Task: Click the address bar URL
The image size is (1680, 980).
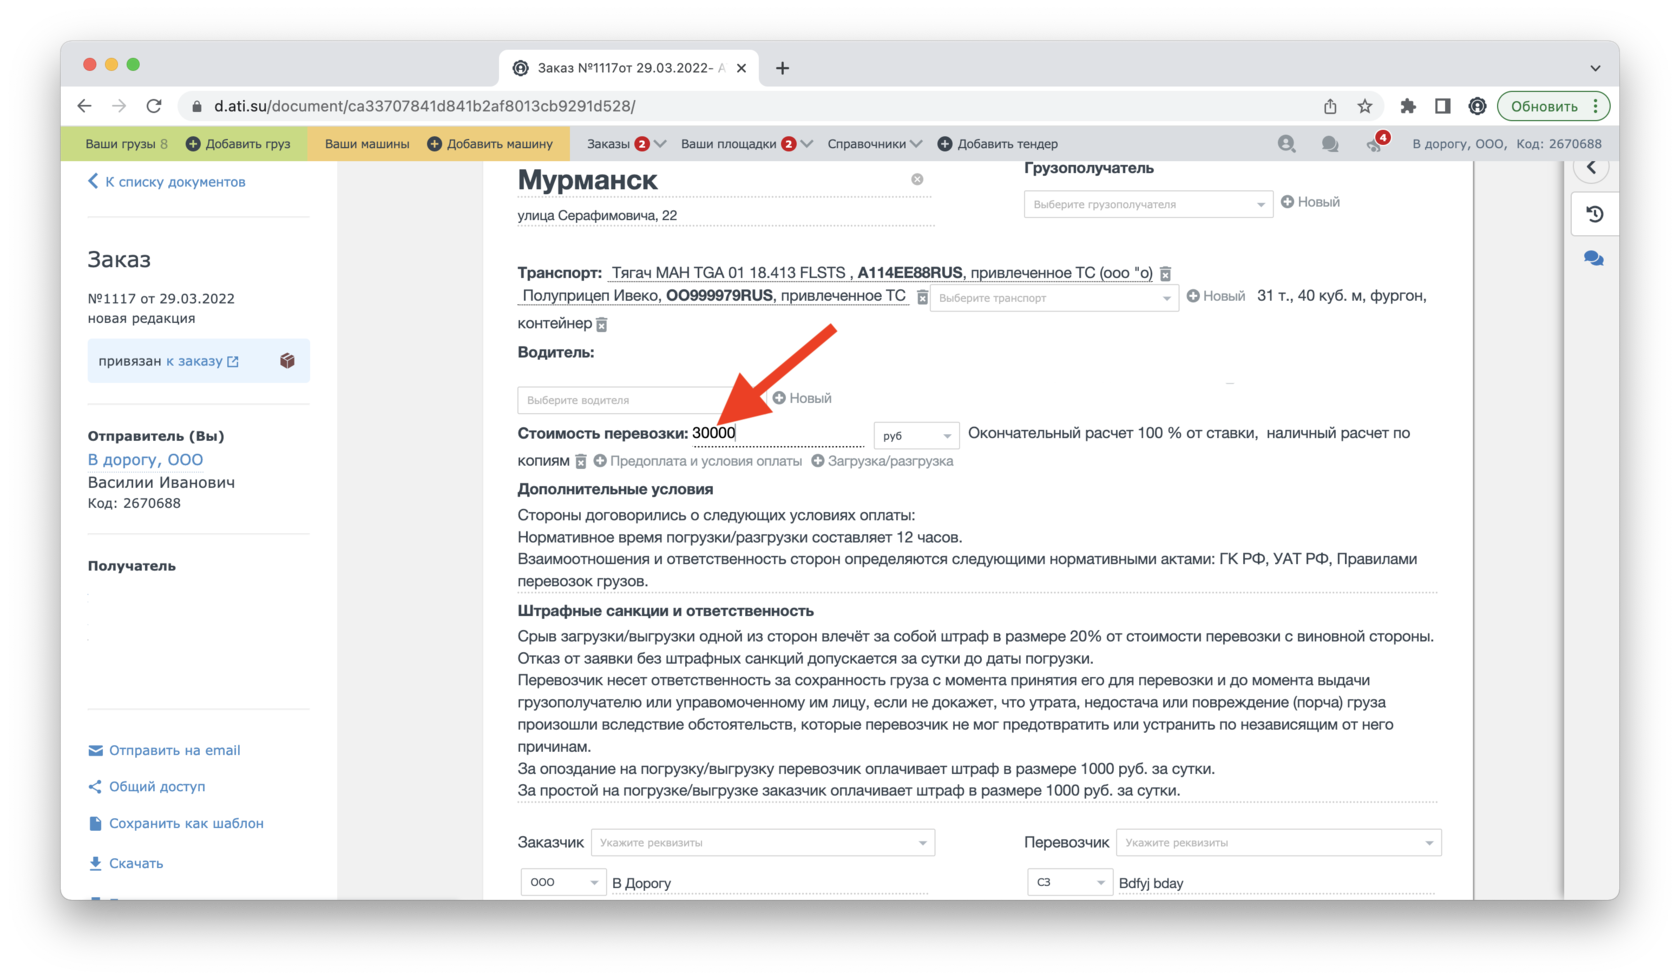Action: coord(425,106)
